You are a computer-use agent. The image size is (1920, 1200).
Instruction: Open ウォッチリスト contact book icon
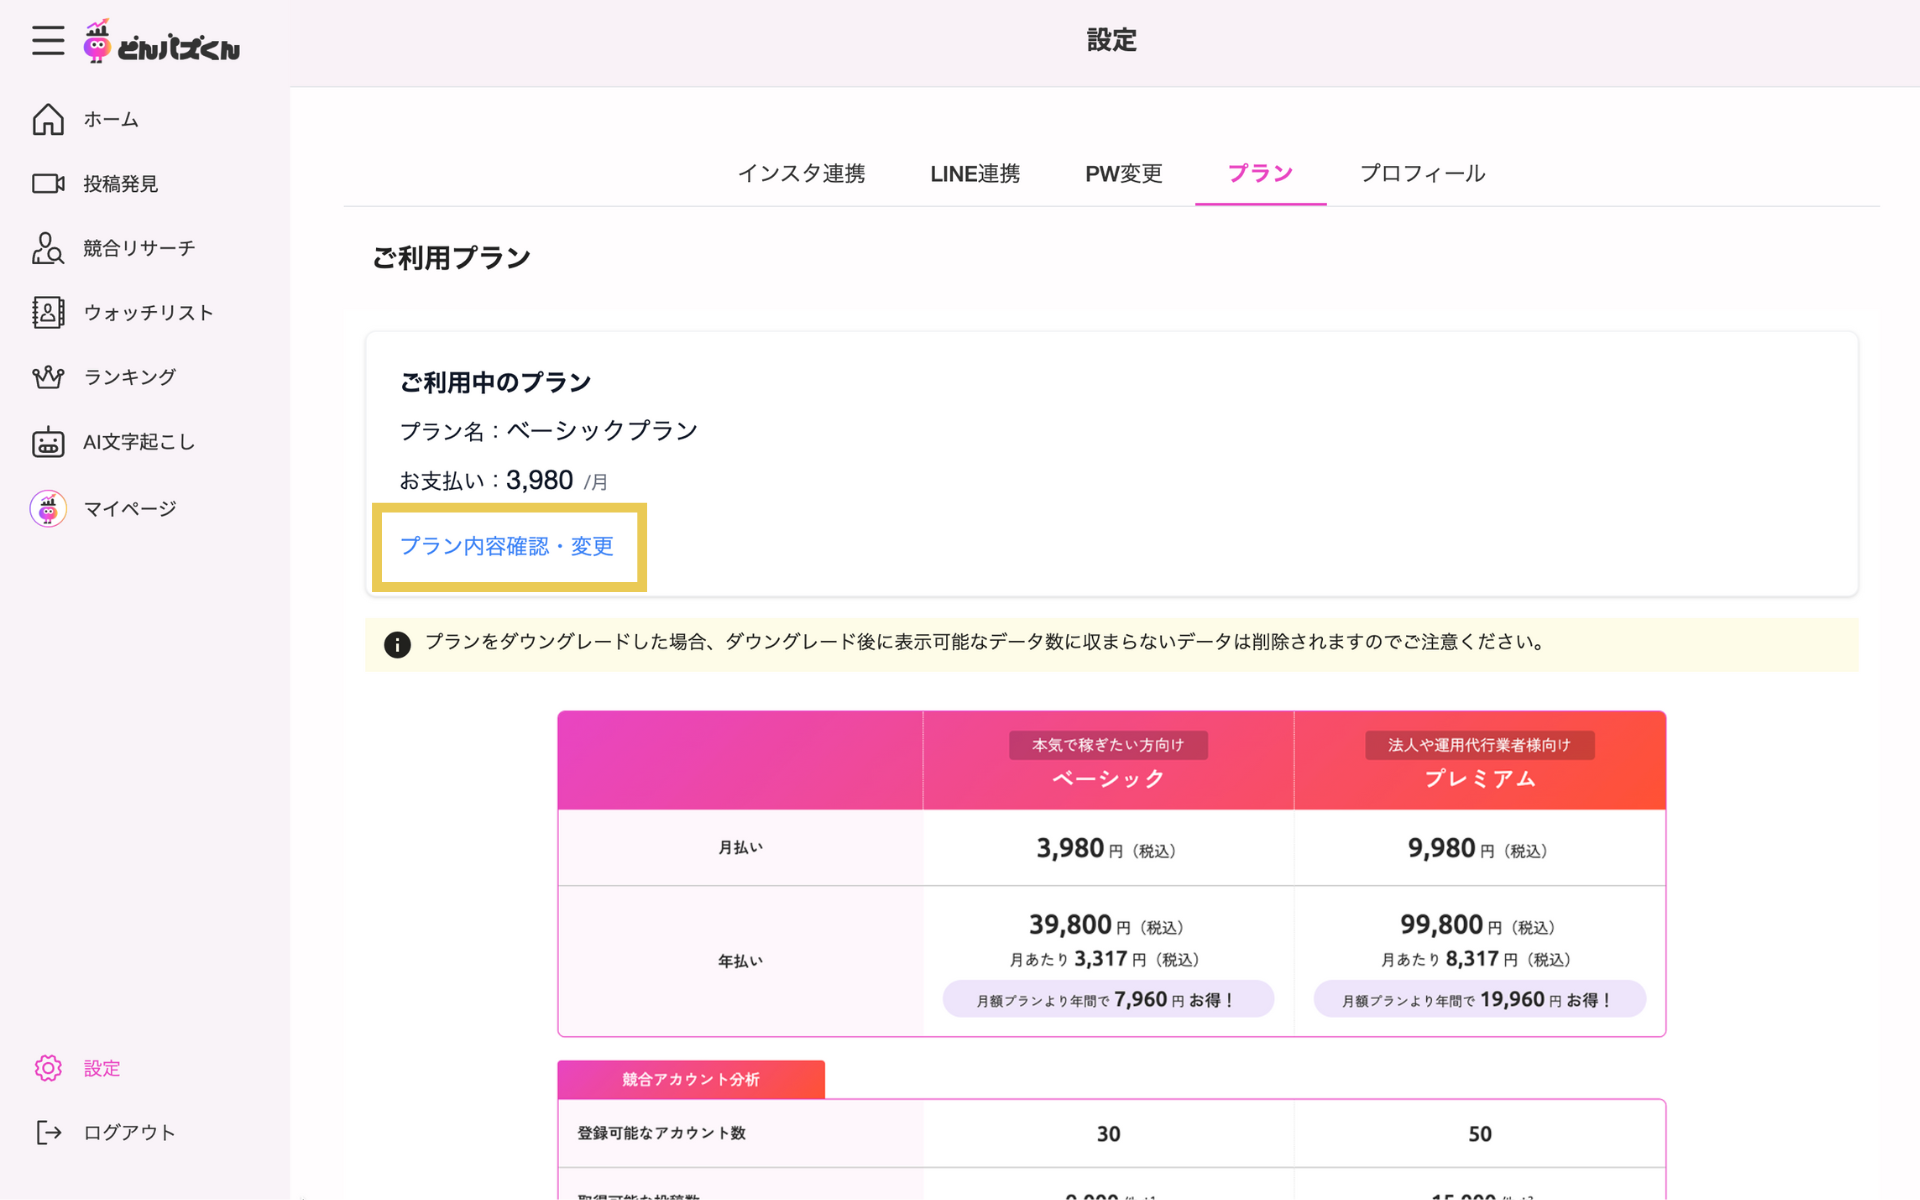point(47,313)
